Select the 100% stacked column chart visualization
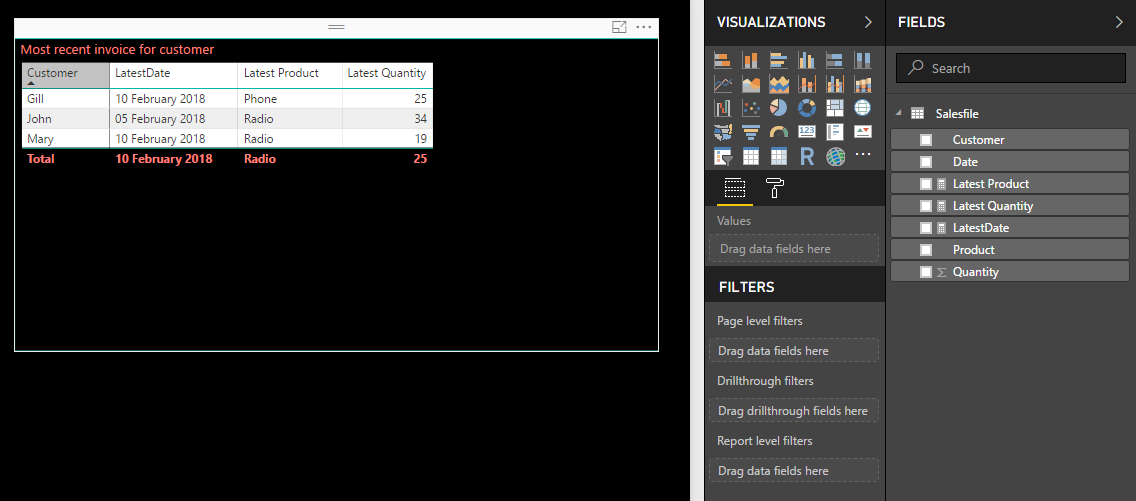The image size is (1136, 501). [x=862, y=60]
